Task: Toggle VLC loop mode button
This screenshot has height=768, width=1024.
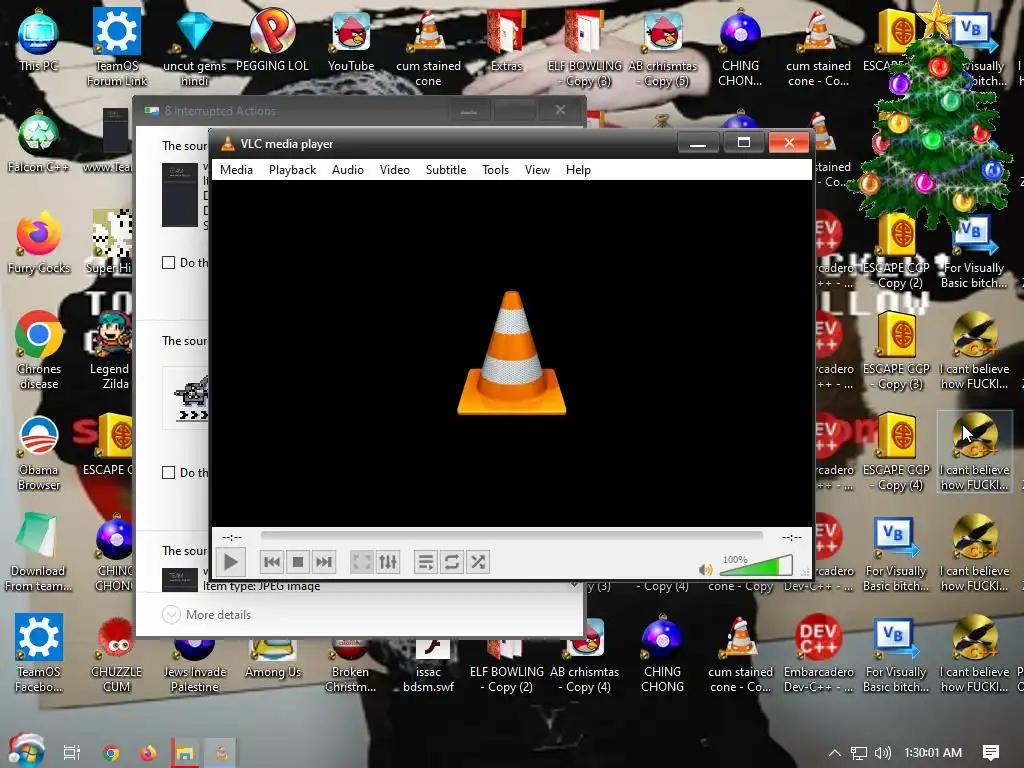Action: pyautogui.click(x=452, y=562)
